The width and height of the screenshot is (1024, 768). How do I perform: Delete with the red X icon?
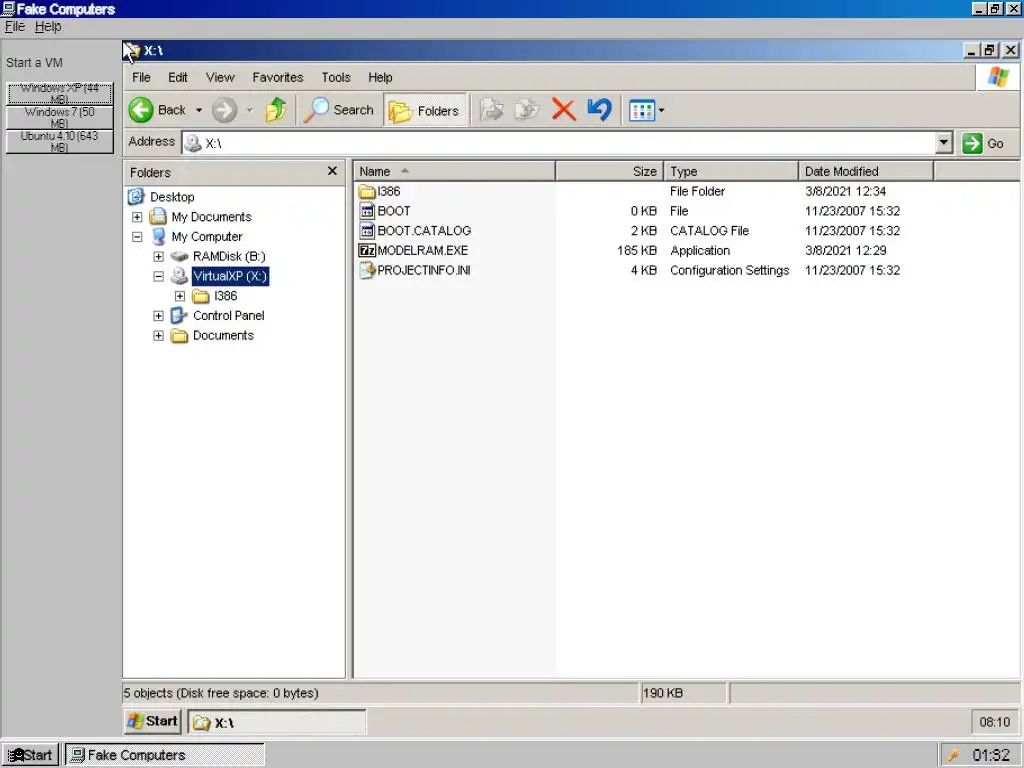tap(564, 110)
